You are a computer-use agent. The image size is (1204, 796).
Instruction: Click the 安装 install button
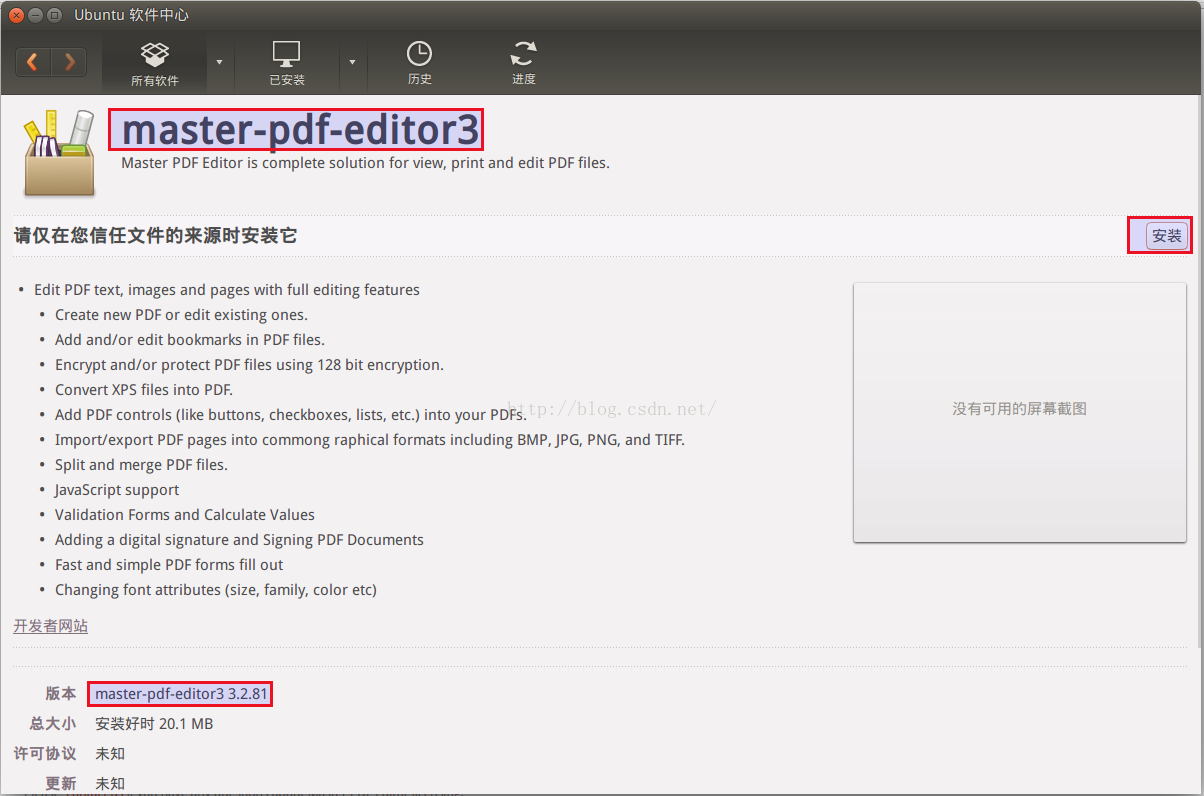[1166, 236]
